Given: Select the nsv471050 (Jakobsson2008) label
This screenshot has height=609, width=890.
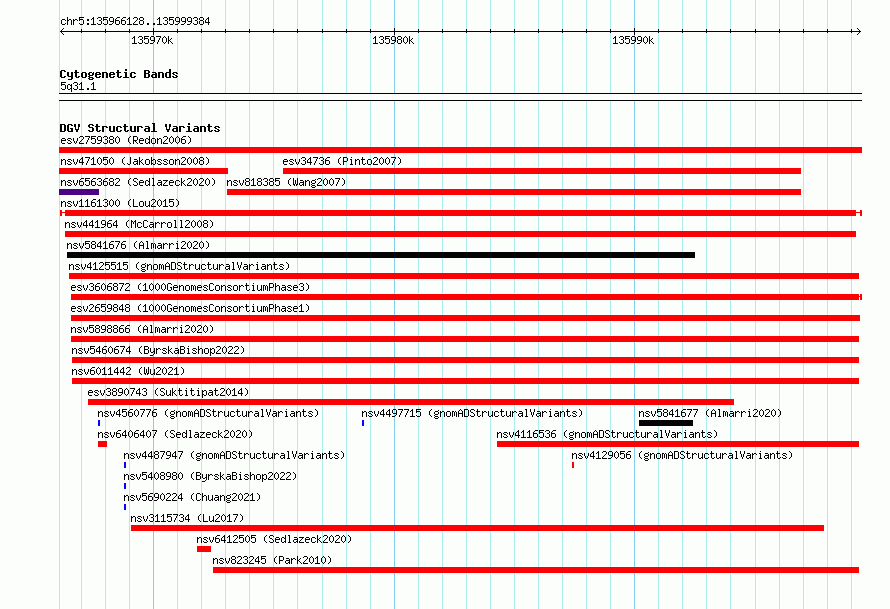Looking at the screenshot, I should (135, 161).
